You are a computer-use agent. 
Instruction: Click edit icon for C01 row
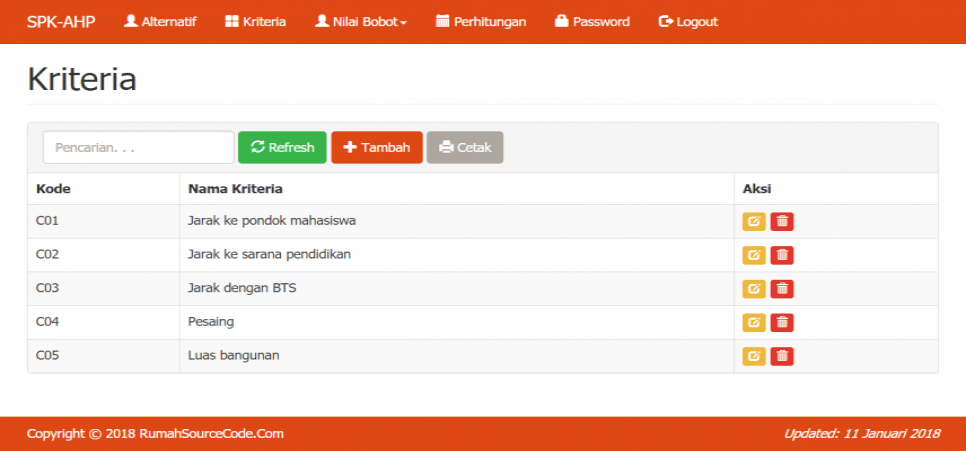(753, 222)
